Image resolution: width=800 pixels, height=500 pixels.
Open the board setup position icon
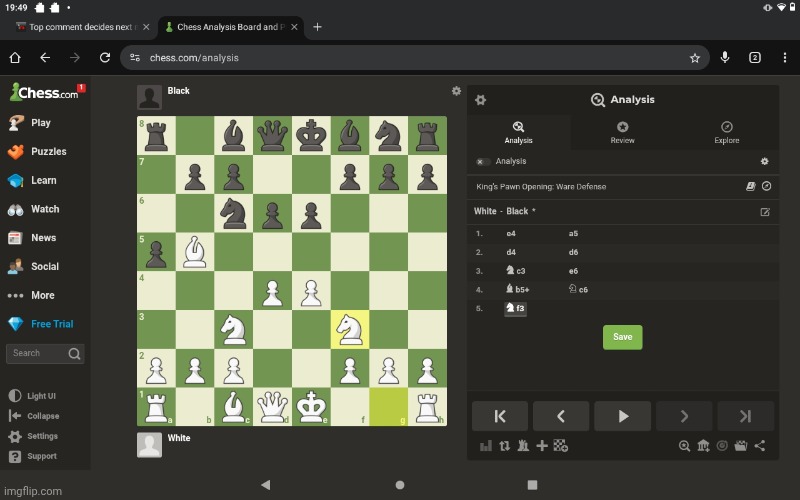(561, 446)
